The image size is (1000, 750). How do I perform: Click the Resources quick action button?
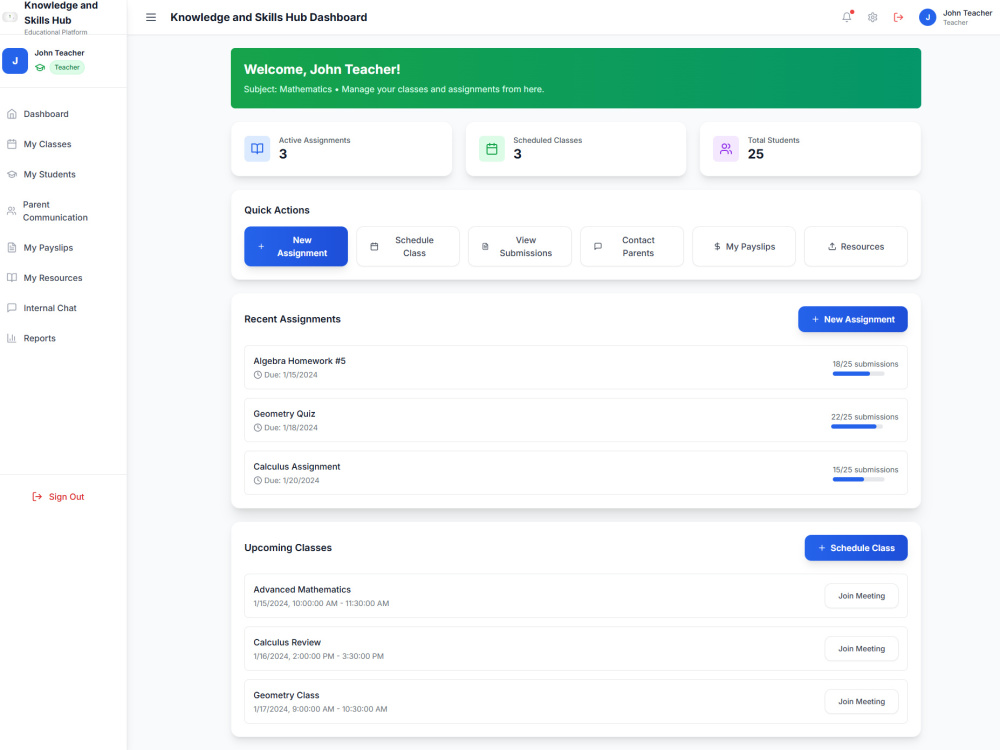coord(856,246)
